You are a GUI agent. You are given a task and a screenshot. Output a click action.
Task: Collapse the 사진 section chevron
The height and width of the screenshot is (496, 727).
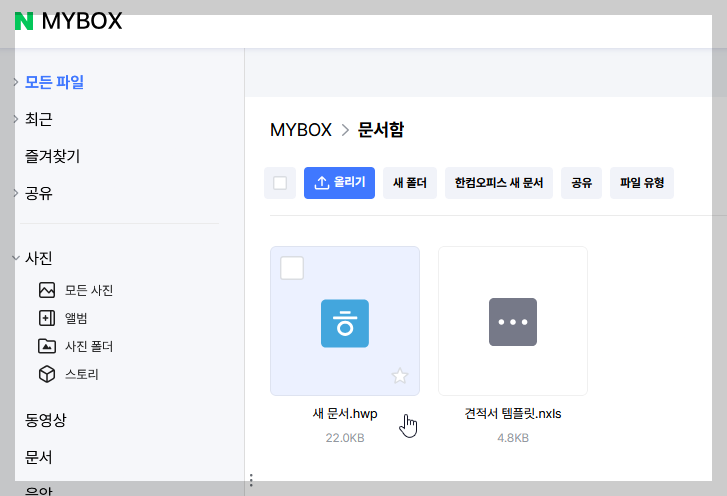pos(16,258)
